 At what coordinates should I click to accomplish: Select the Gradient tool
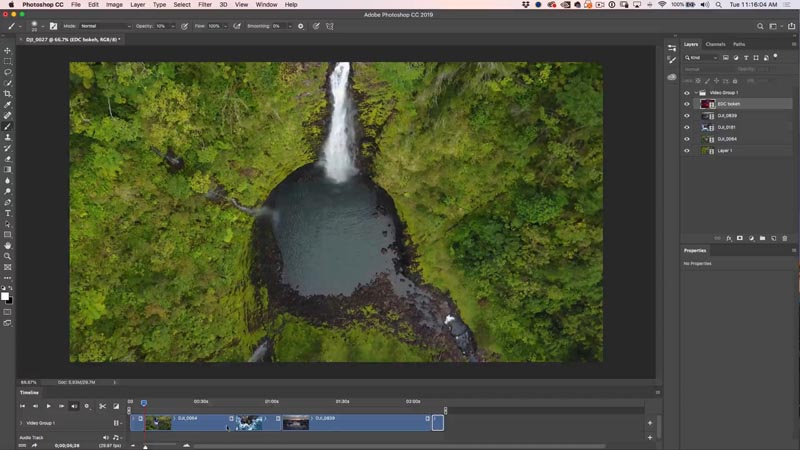tap(8, 170)
